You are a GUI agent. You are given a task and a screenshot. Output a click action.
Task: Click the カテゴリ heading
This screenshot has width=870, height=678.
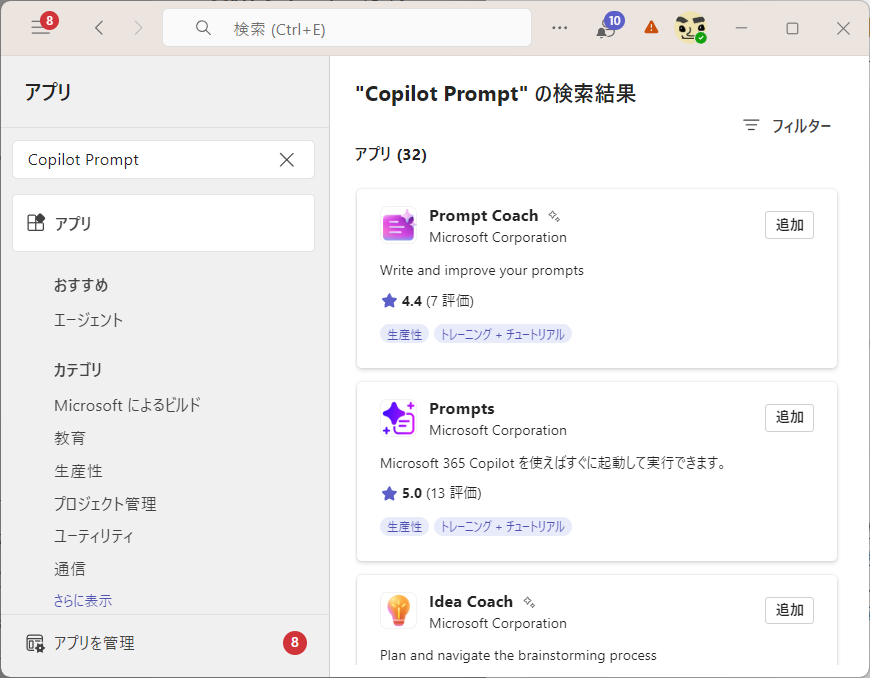tap(78, 370)
